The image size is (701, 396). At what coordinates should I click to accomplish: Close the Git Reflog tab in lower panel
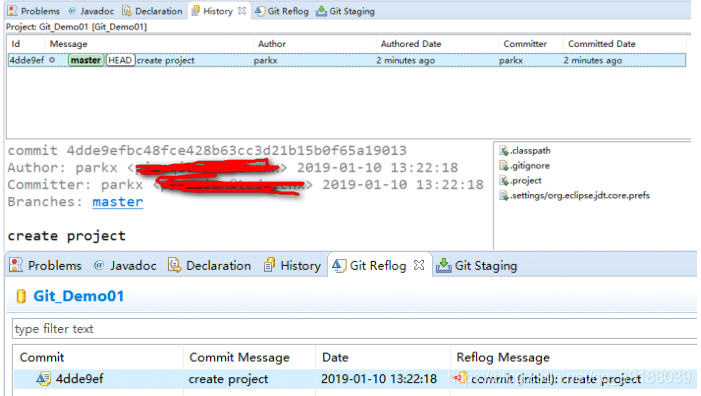pos(419,265)
